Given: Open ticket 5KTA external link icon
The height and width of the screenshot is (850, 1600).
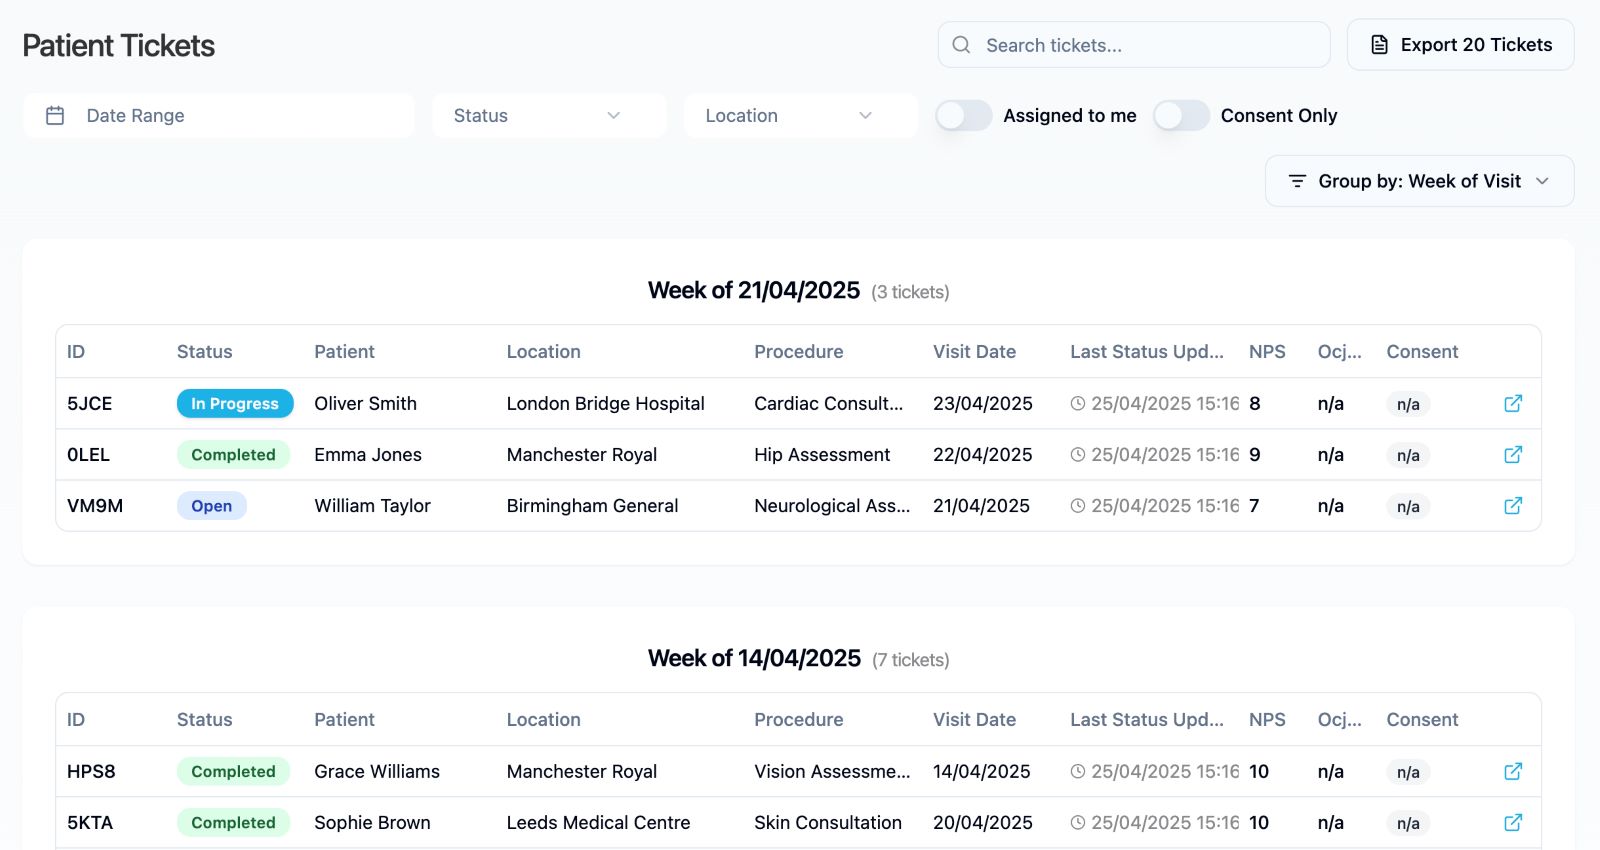Looking at the screenshot, I should (1513, 822).
